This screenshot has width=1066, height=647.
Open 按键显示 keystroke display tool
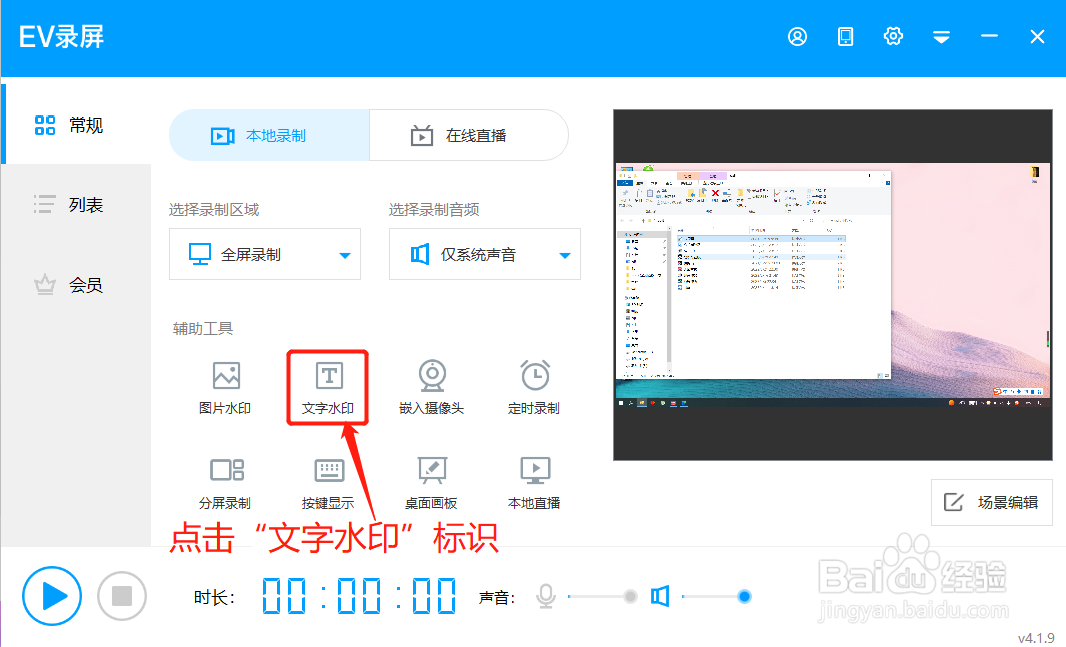[x=328, y=483]
